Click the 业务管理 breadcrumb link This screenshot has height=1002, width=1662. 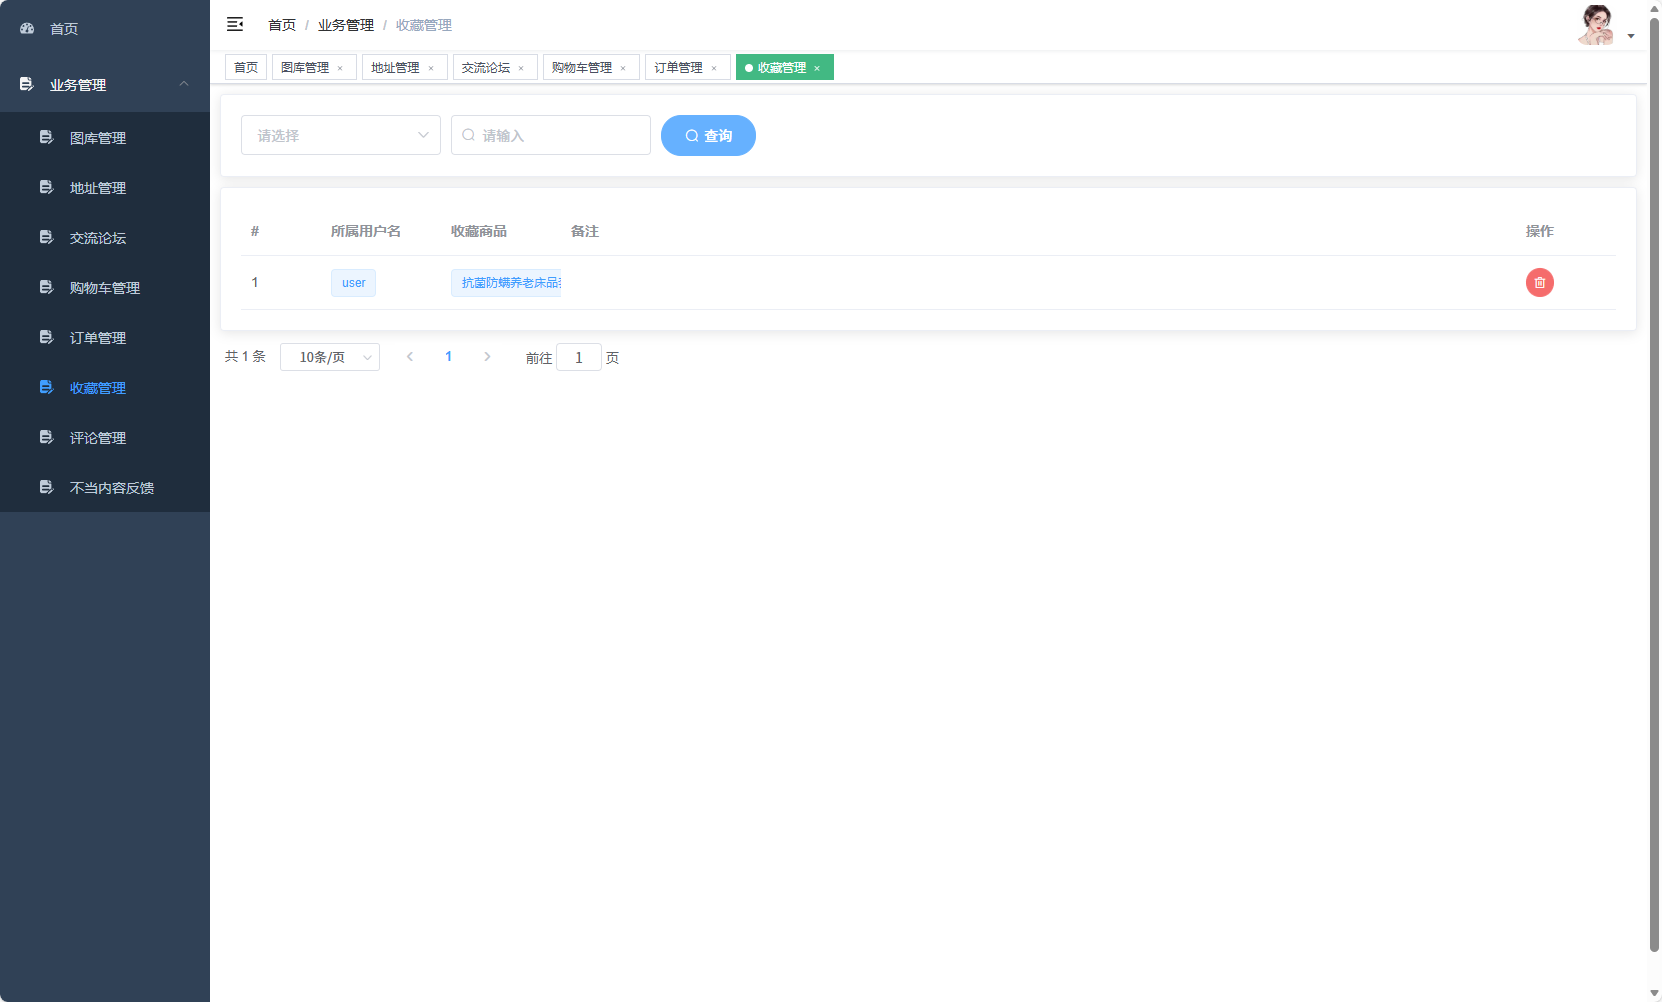[345, 25]
